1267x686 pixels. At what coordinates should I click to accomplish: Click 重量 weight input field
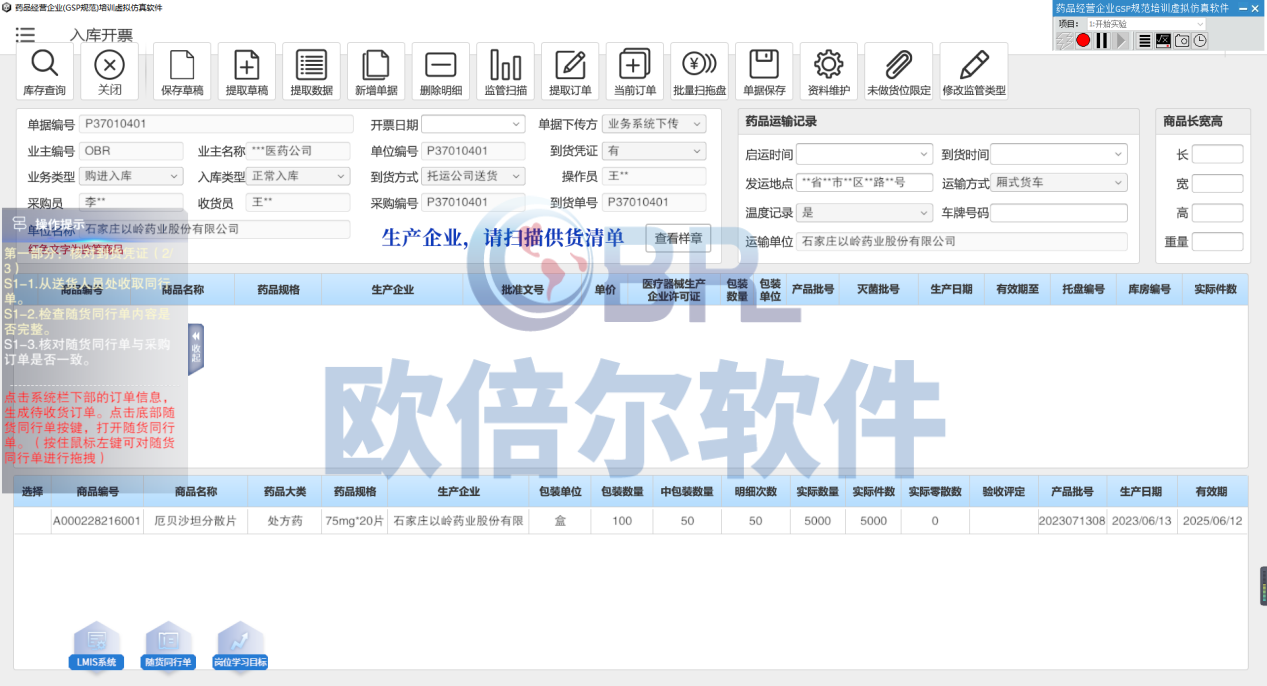coord(1217,242)
